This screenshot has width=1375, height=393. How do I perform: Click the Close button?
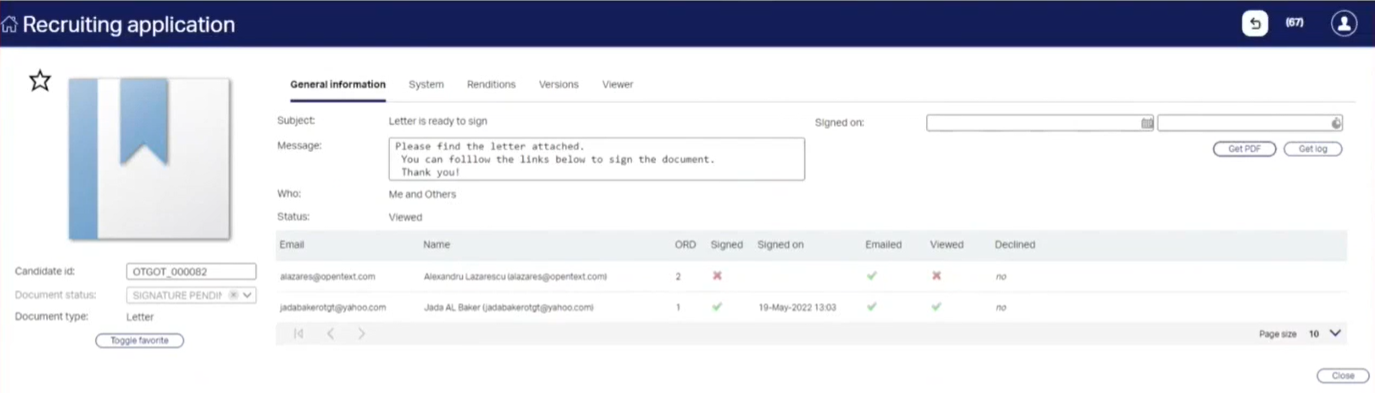pyautogui.click(x=1343, y=376)
